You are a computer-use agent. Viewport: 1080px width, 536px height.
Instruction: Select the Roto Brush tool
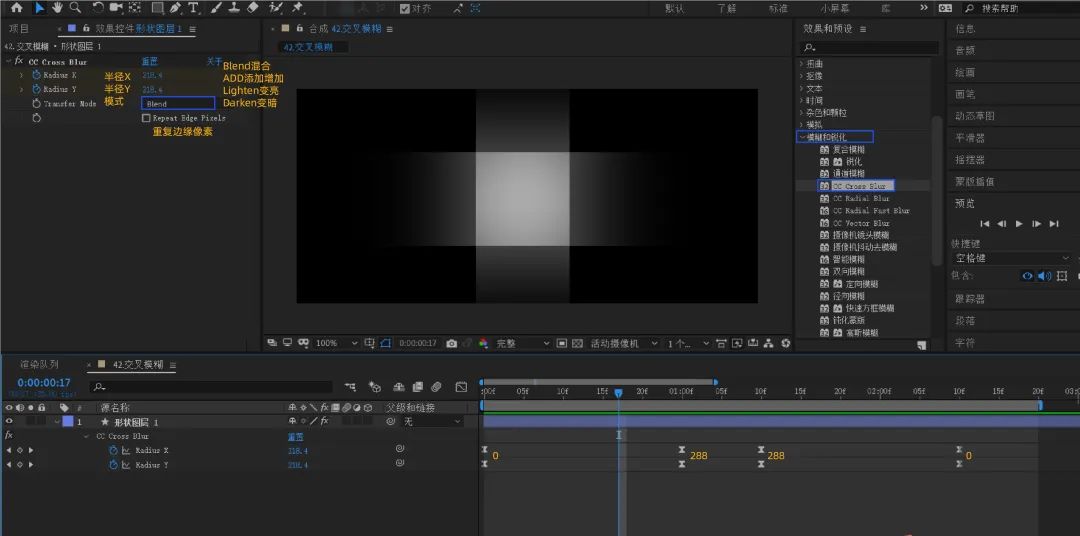click(276, 8)
